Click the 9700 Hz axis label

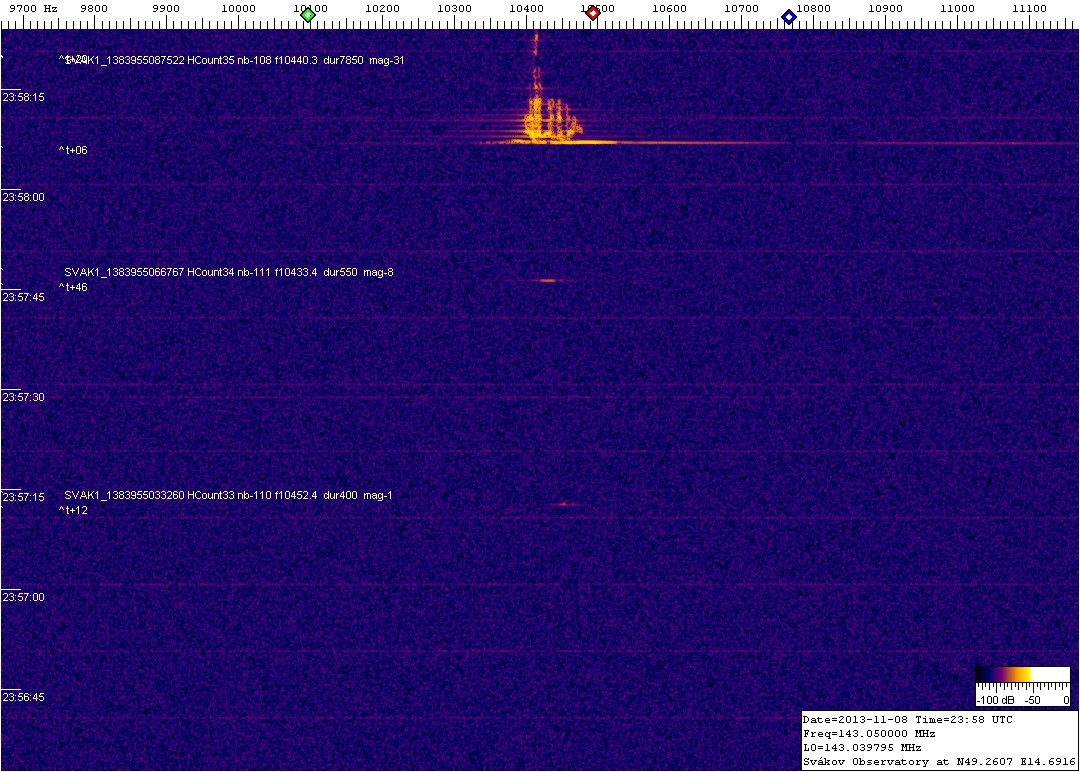(x=34, y=8)
